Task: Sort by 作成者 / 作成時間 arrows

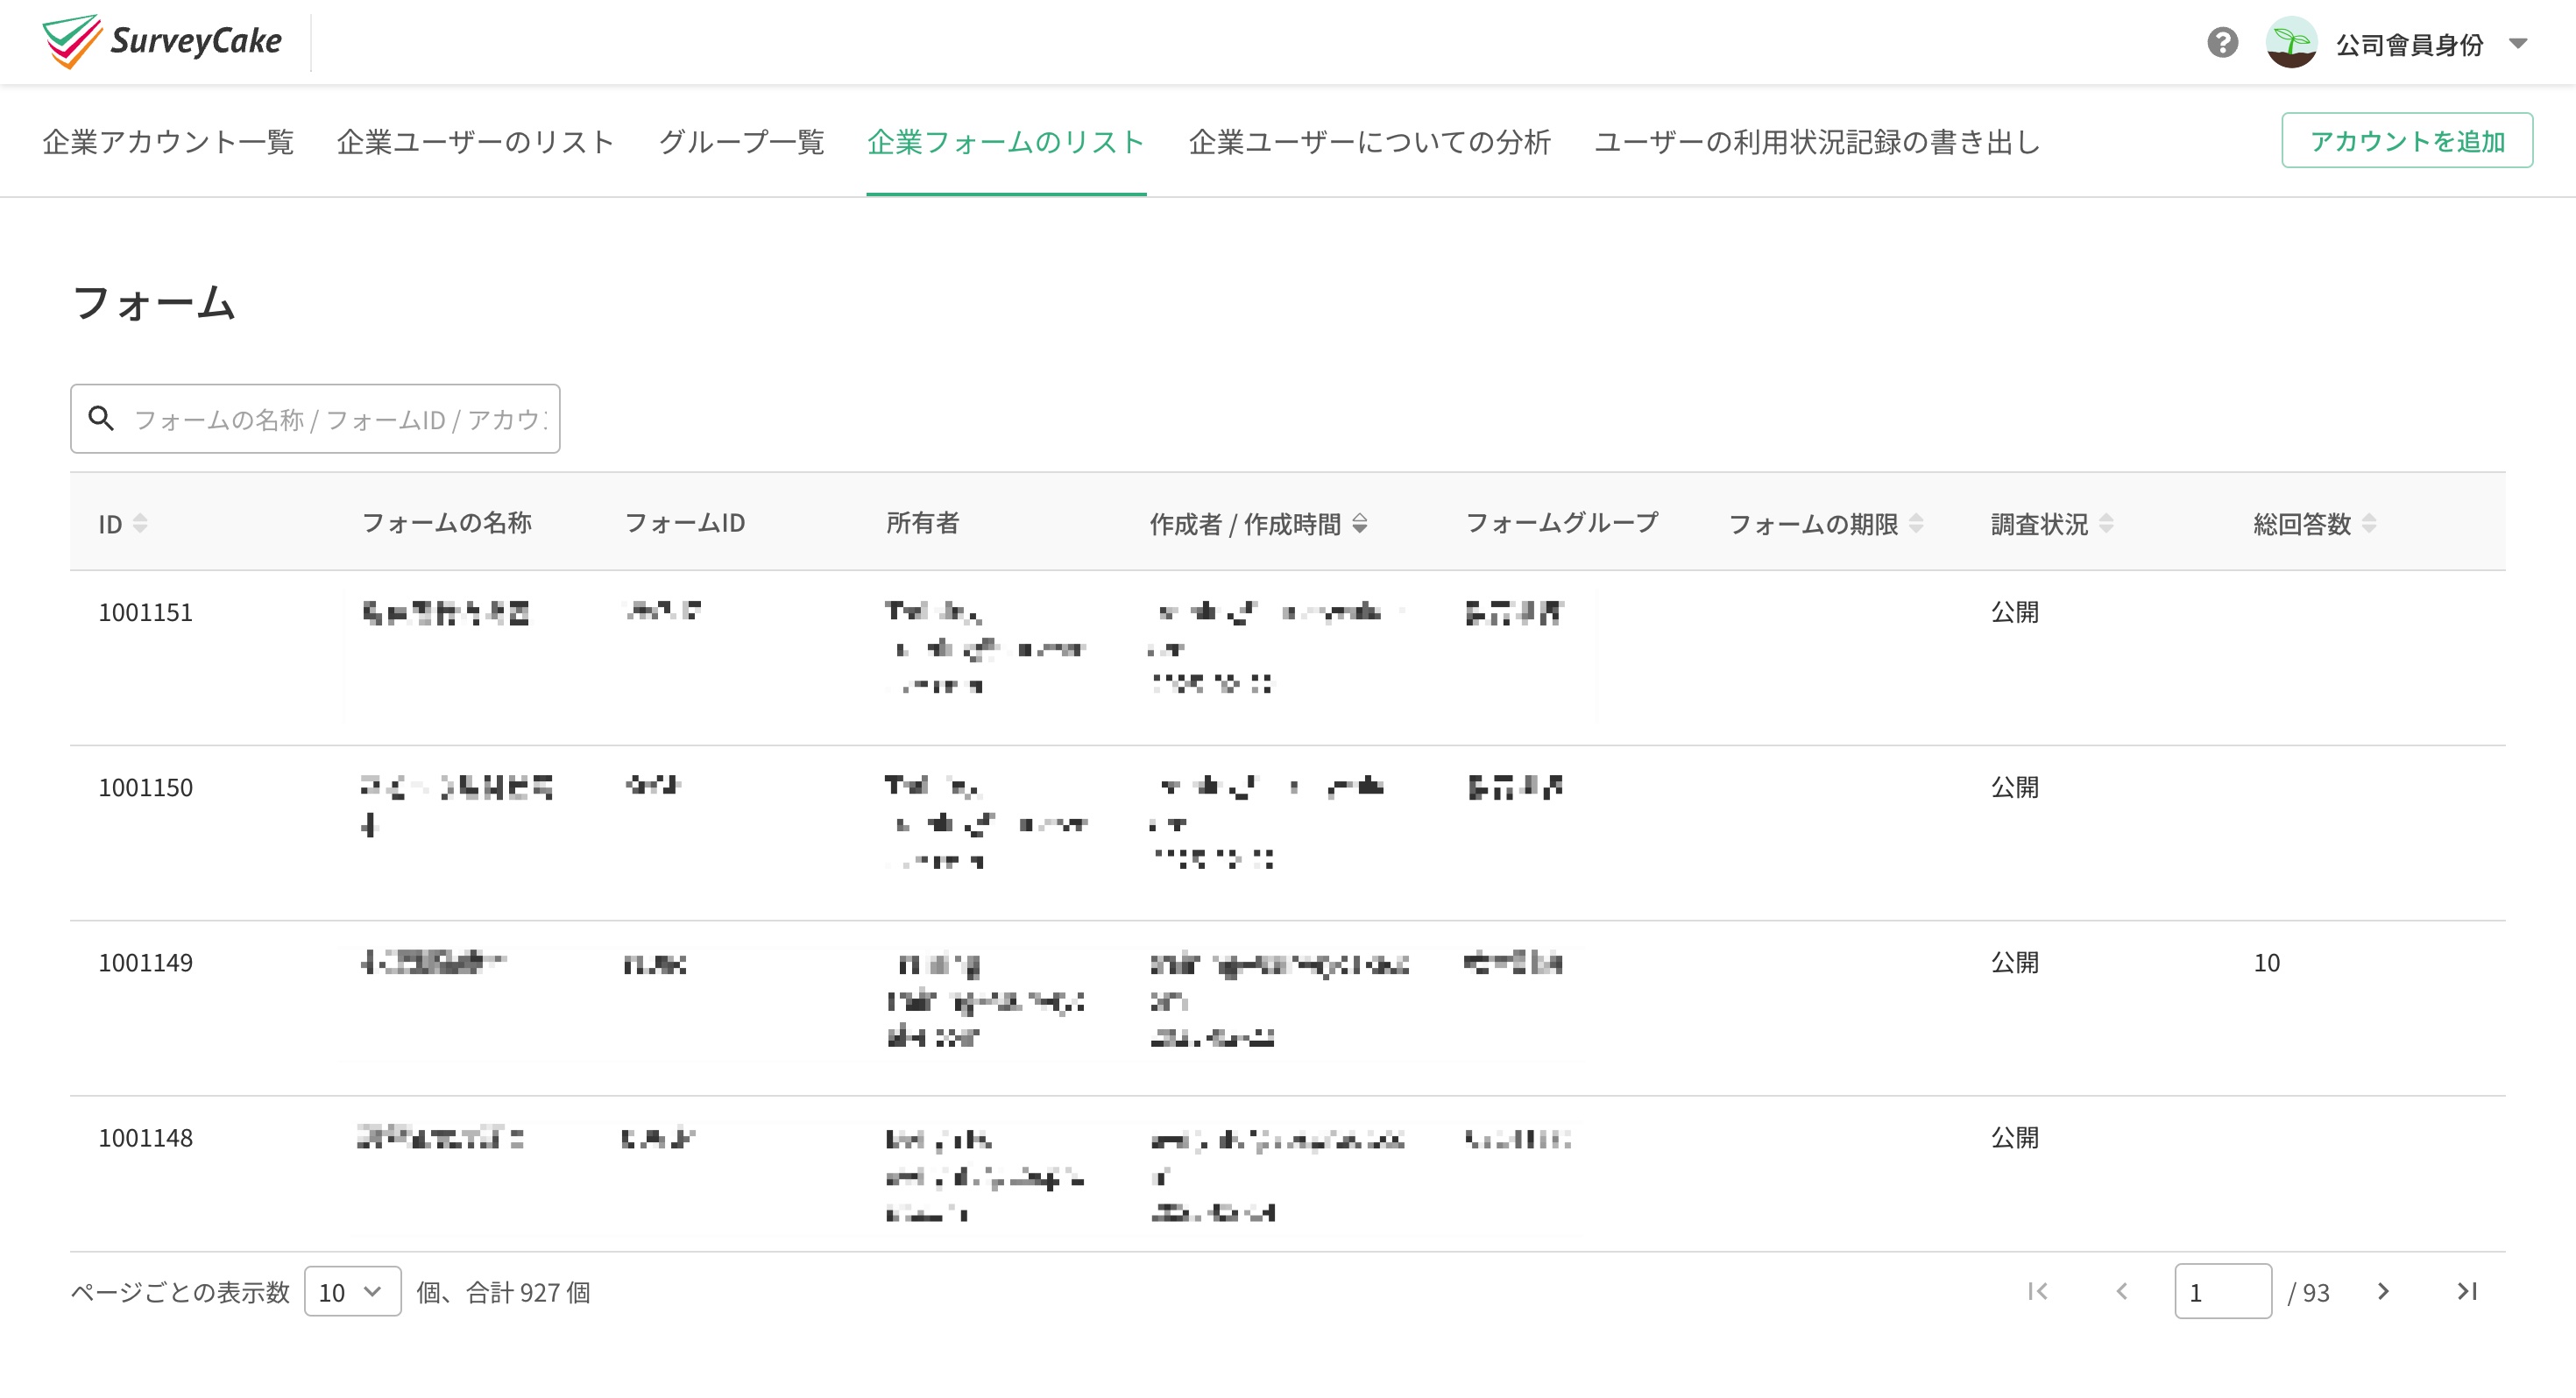Action: point(1359,523)
